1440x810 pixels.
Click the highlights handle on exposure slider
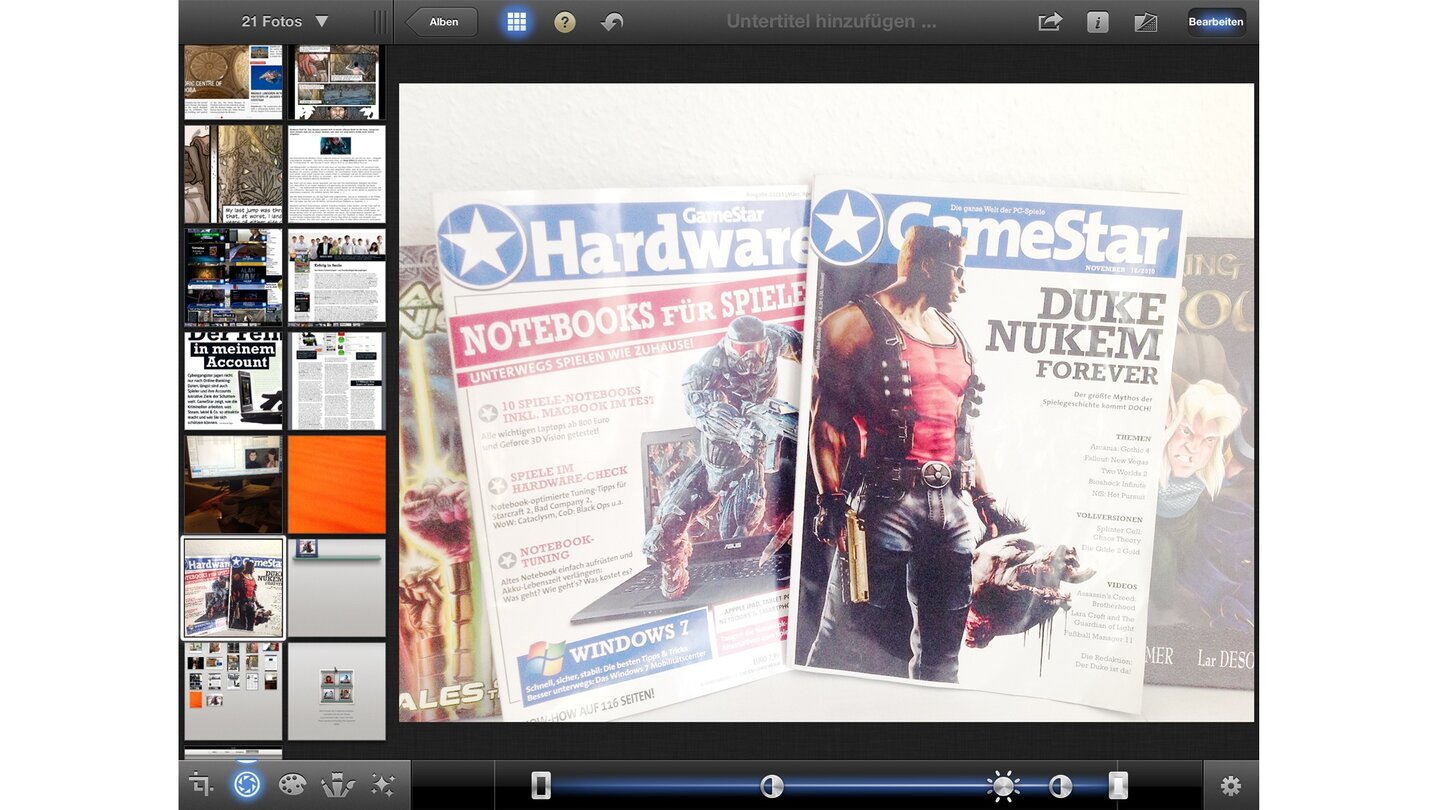pyautogui.click(x=1118, y=785)
